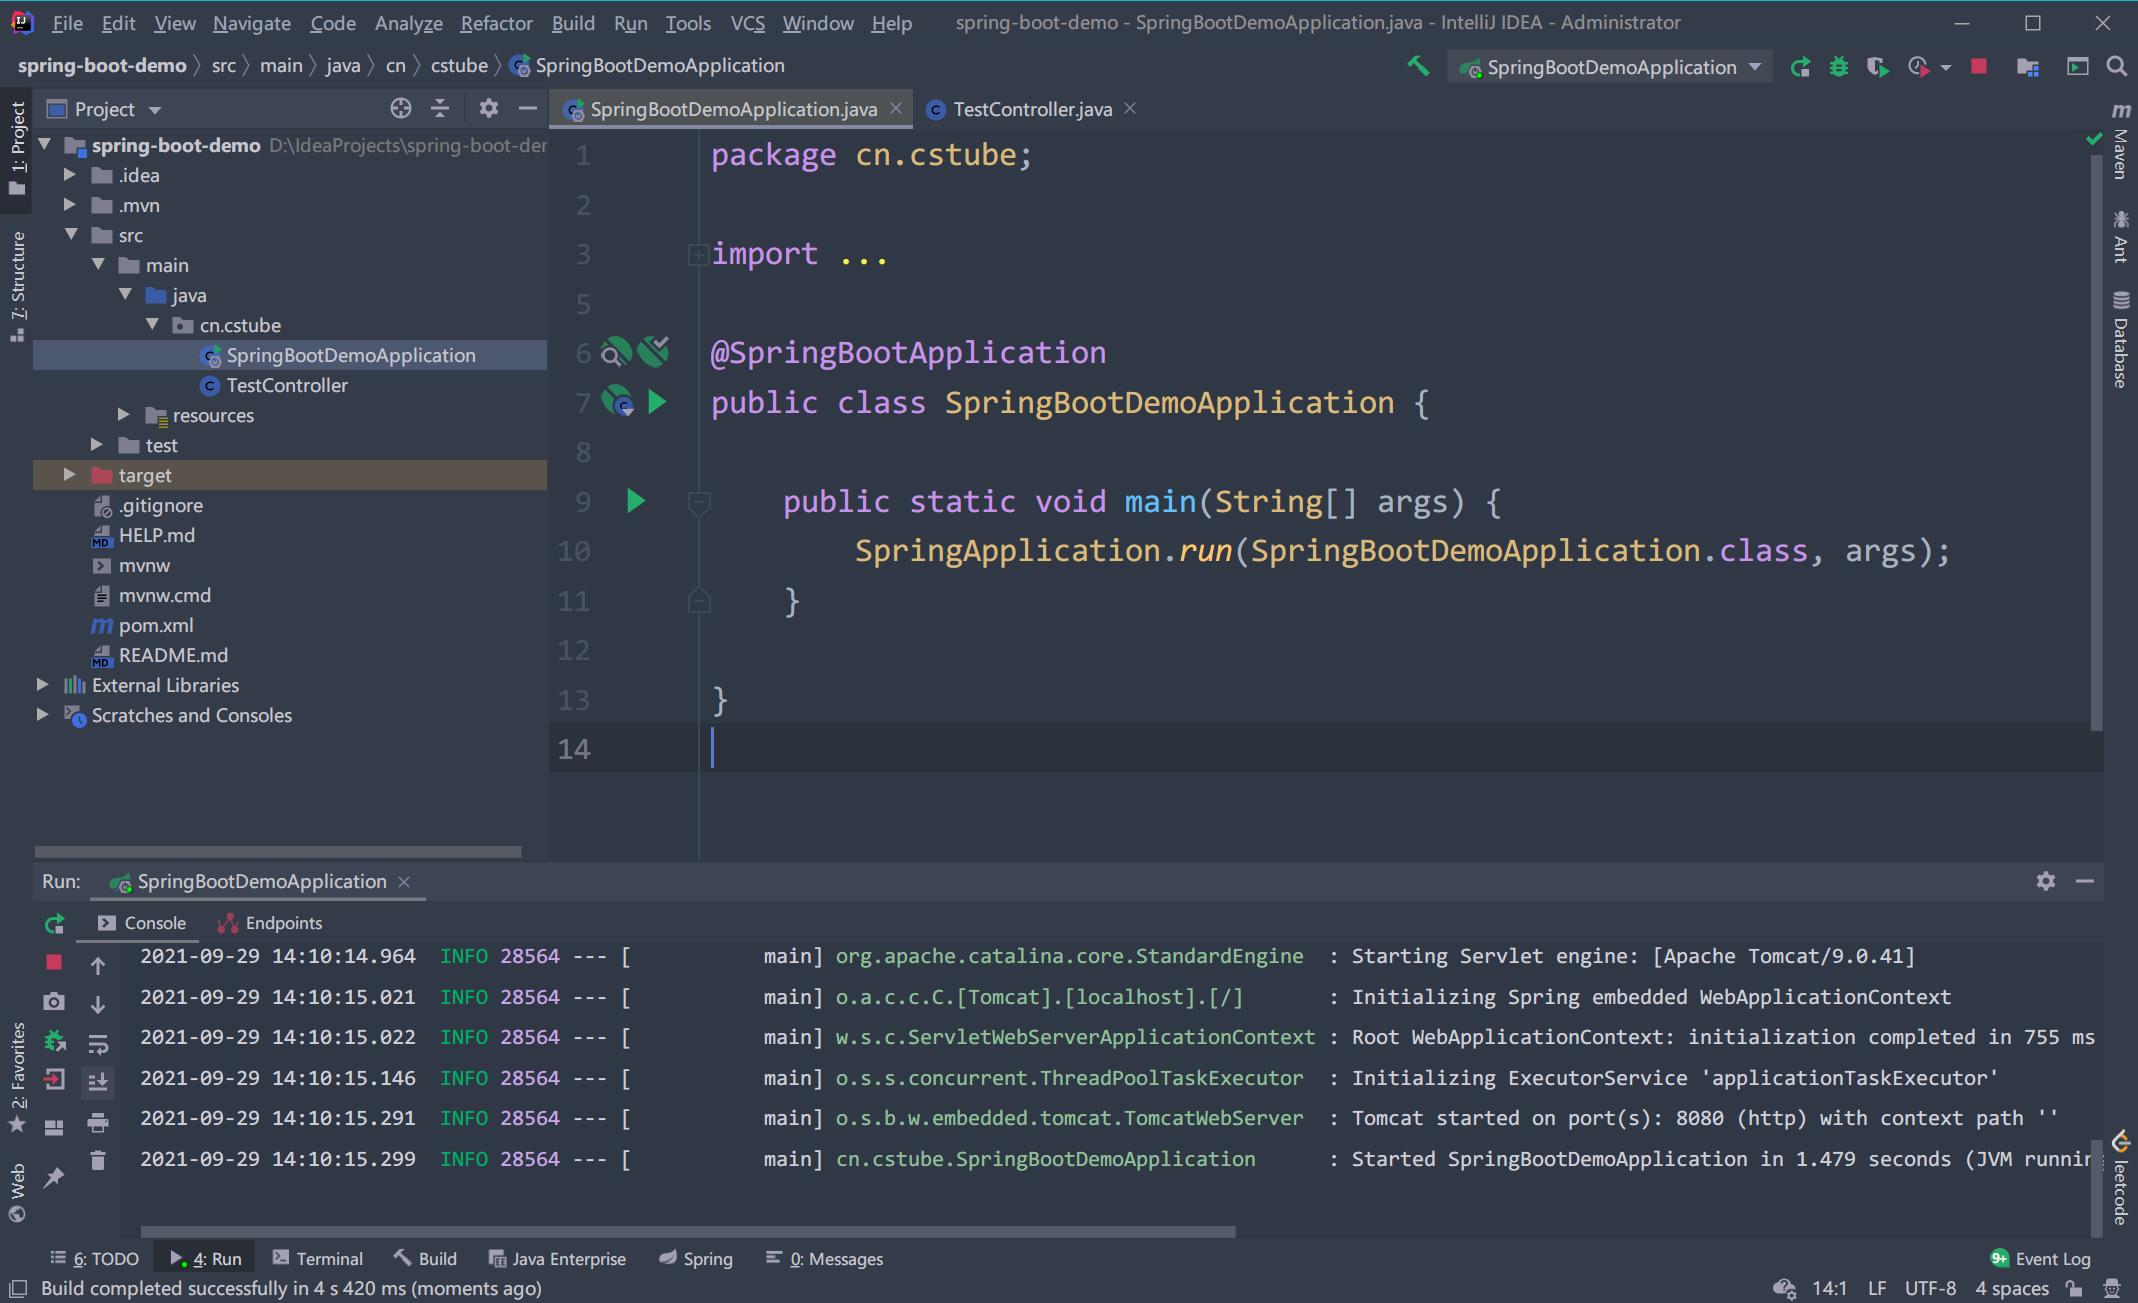The image size is (2138, 1303).
Task: Open the run configuration dropdown
Action: [1610, 67]
